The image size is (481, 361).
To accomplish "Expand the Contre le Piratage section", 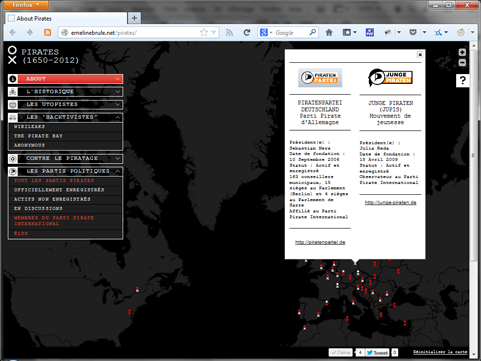I will pos(66,158).
